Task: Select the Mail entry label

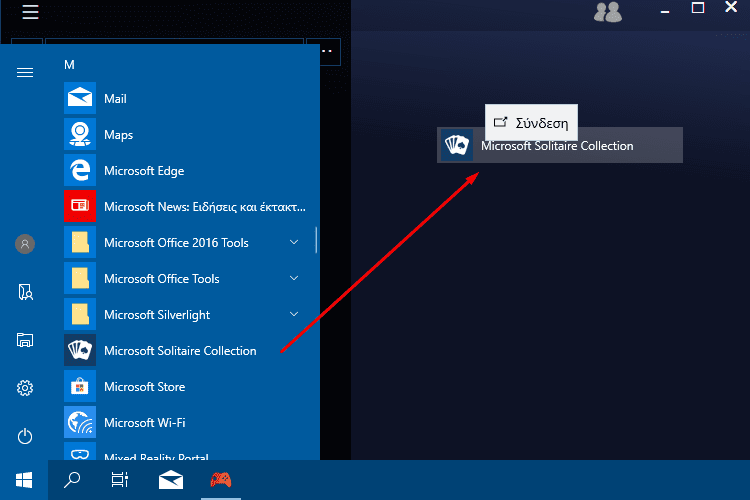Action: 115,99
